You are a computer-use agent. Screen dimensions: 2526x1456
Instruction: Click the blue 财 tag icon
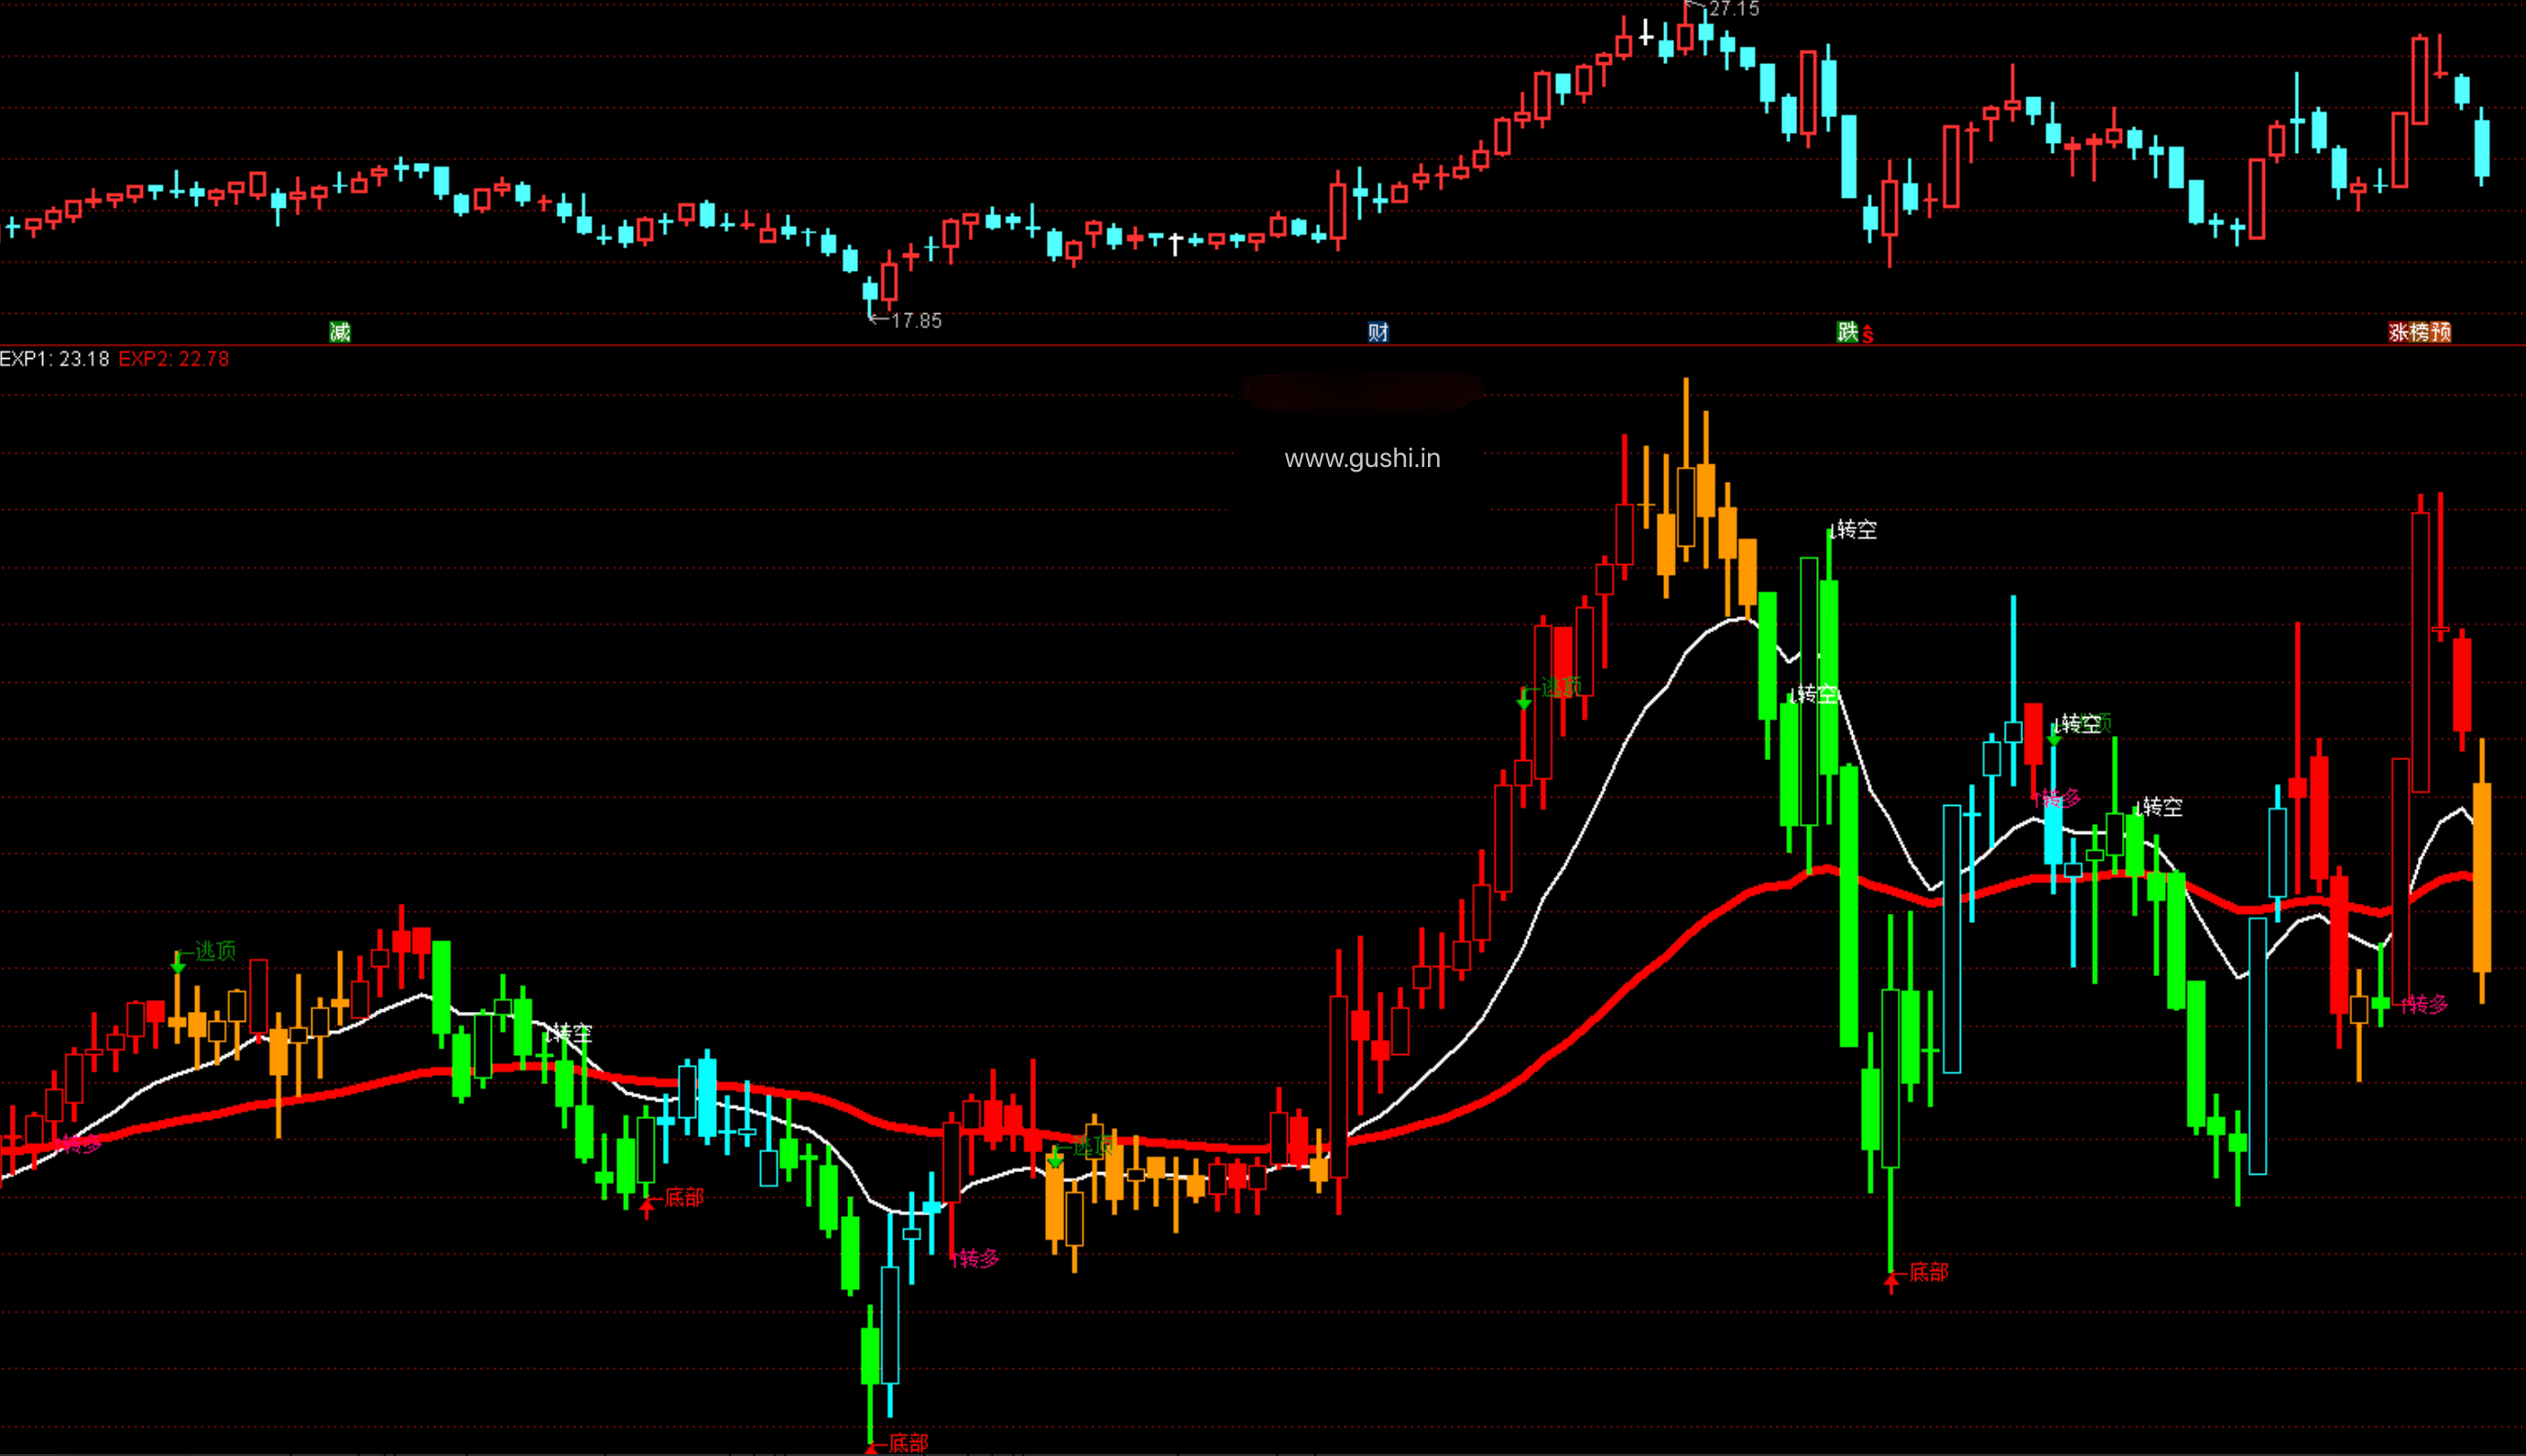coord(1378,332)
